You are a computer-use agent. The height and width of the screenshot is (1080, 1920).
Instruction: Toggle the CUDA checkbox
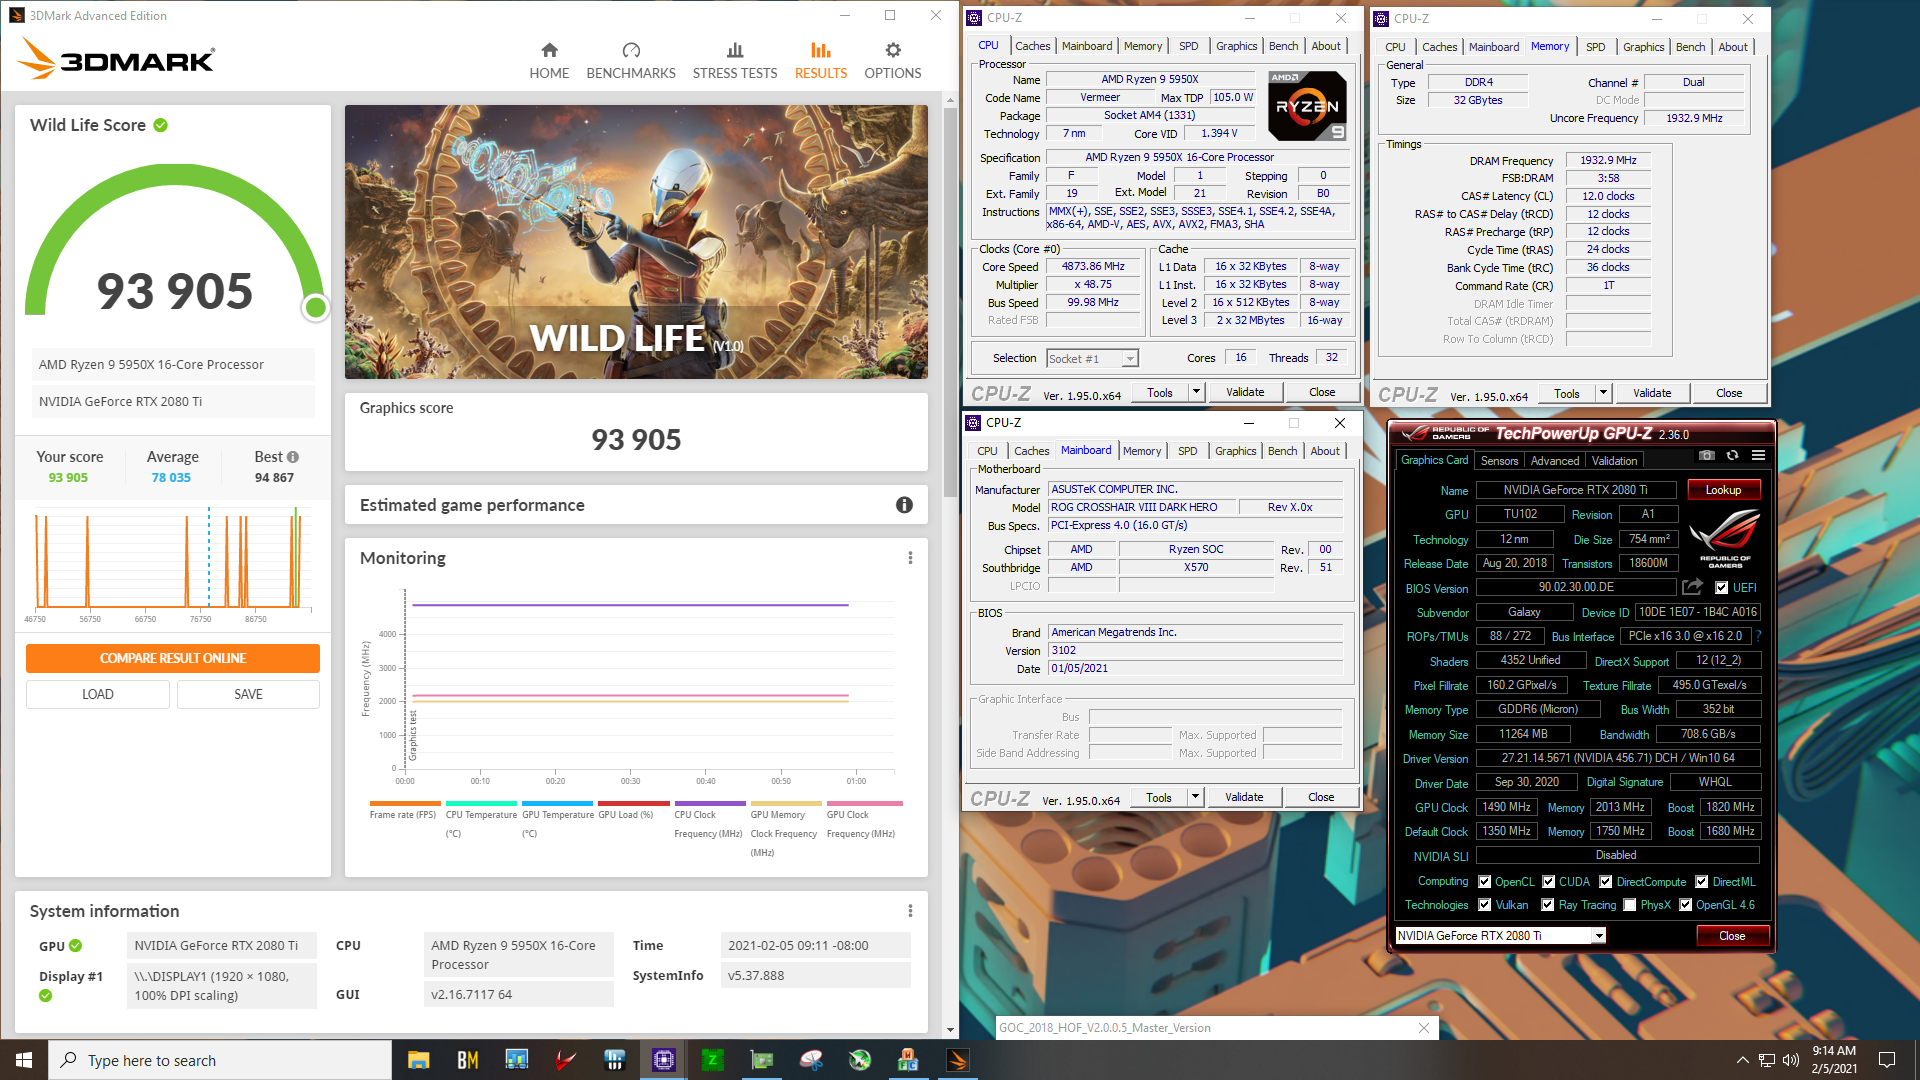pos(1548,882)
